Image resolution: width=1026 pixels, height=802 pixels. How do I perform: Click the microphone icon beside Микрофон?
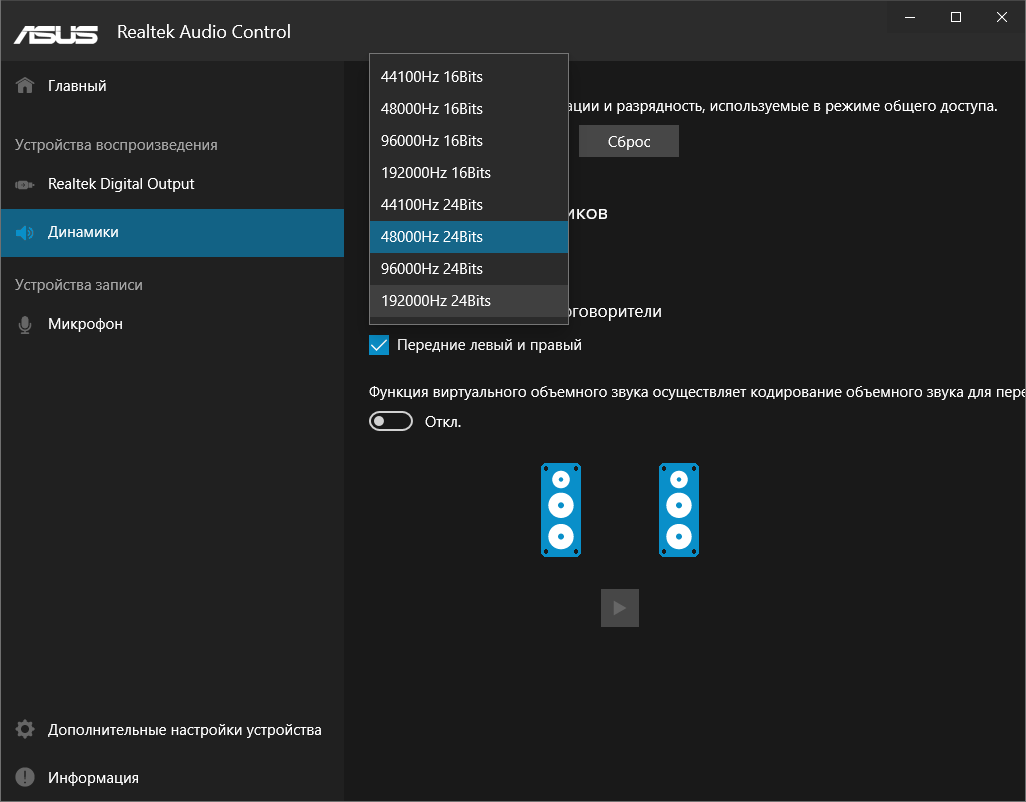(25, 324)
